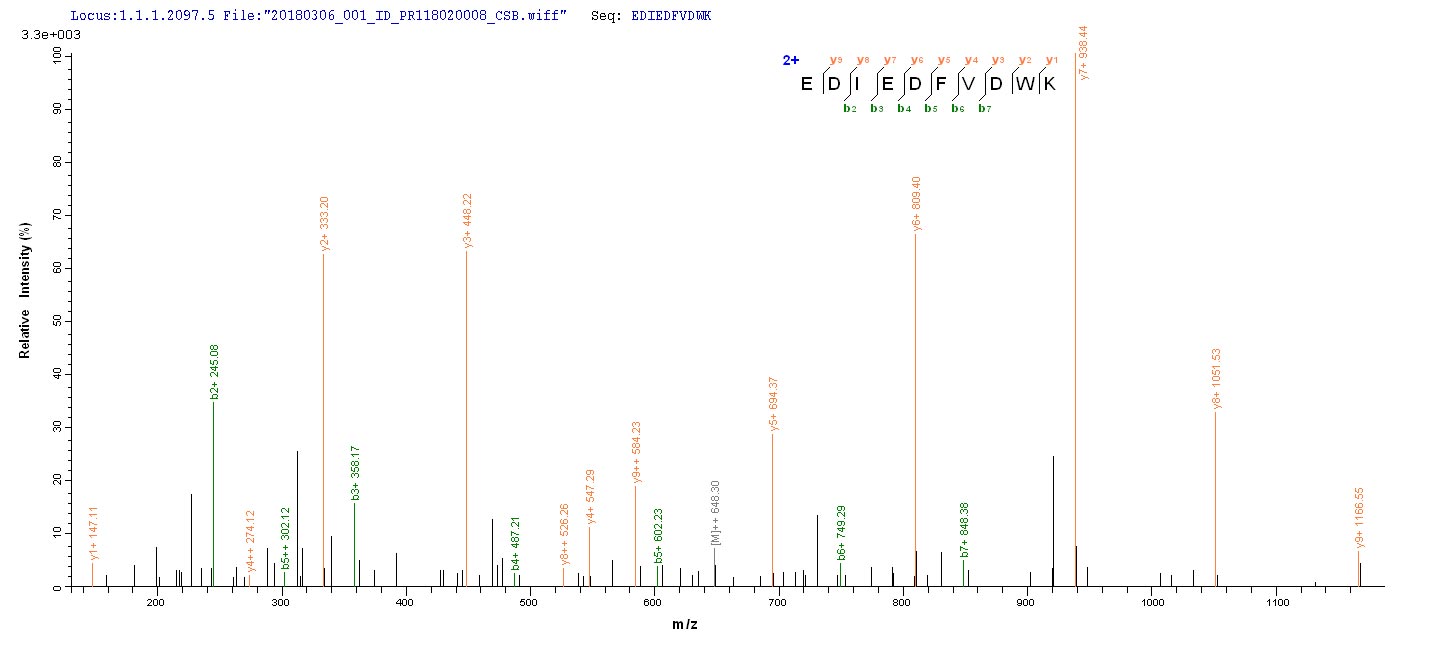Select the y8+ 1051.53 peak label
The width and height of the screenshot is (1436, 646).
tap(1217, 379)
